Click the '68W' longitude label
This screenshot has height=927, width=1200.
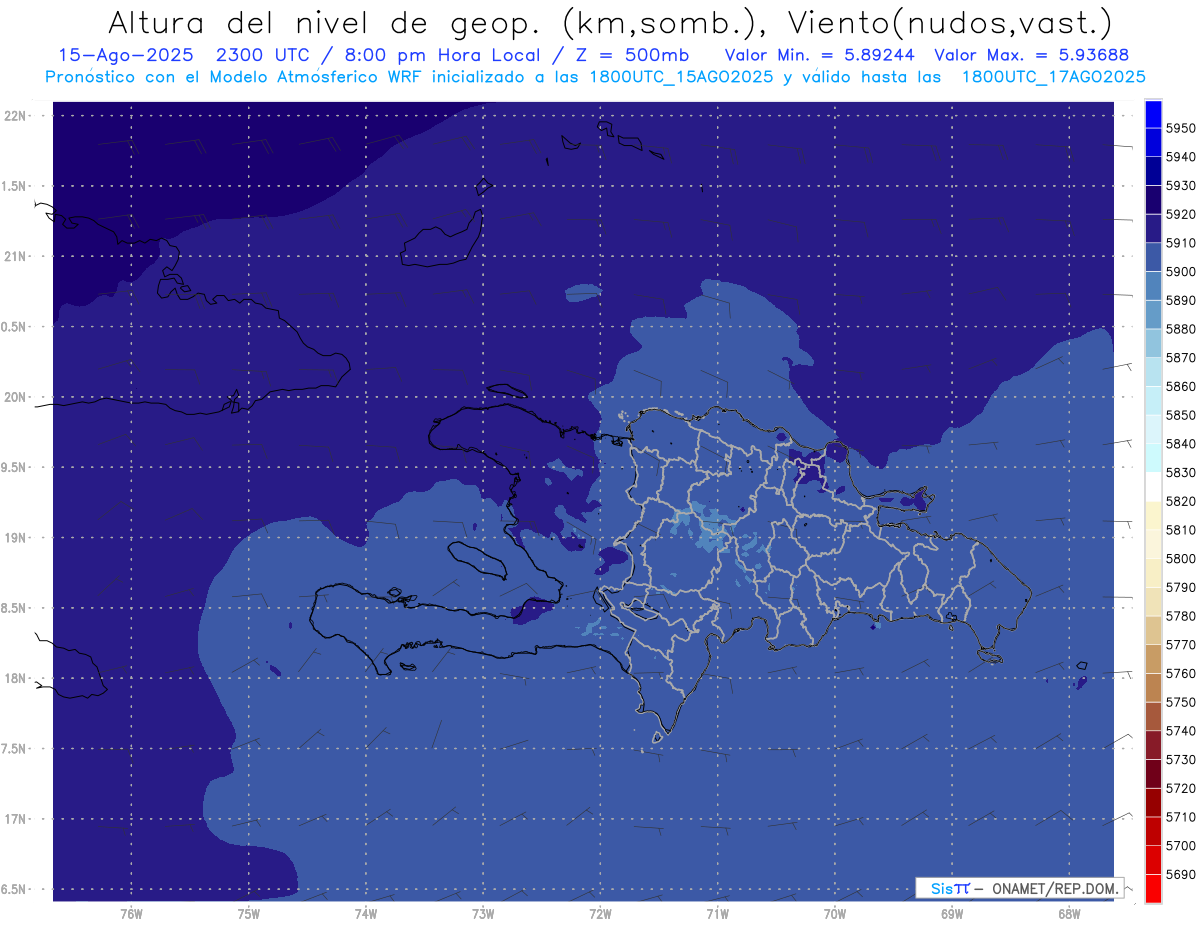point(1069,913)
